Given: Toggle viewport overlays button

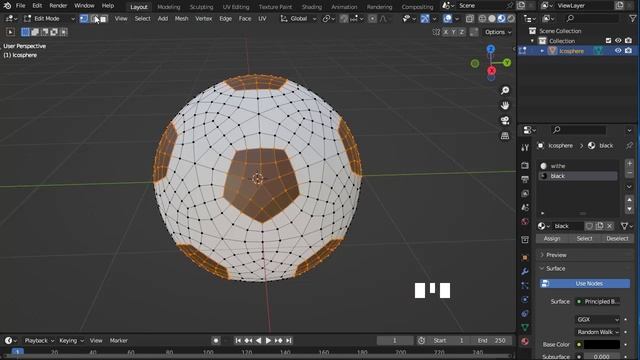Looking at the screenshot, I should pos(448,19).
